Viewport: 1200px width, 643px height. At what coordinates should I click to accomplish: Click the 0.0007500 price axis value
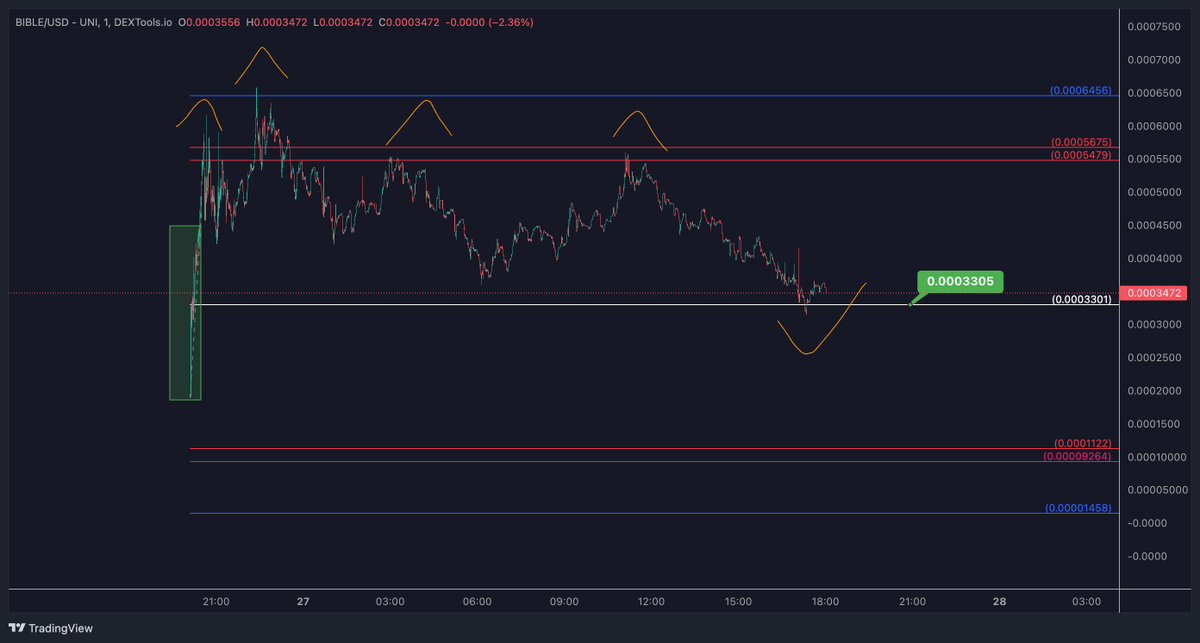1152,27
